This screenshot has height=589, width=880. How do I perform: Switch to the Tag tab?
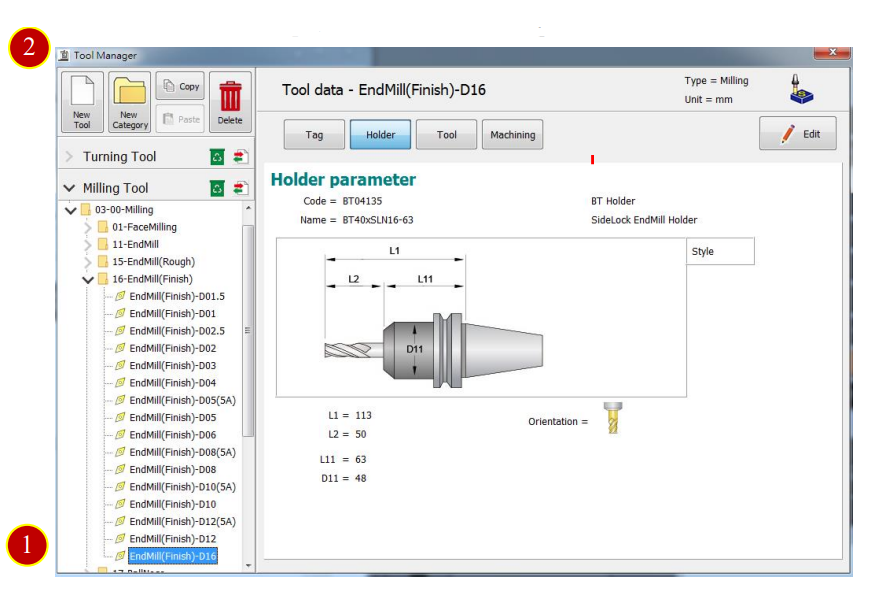(x=314, y=135)
